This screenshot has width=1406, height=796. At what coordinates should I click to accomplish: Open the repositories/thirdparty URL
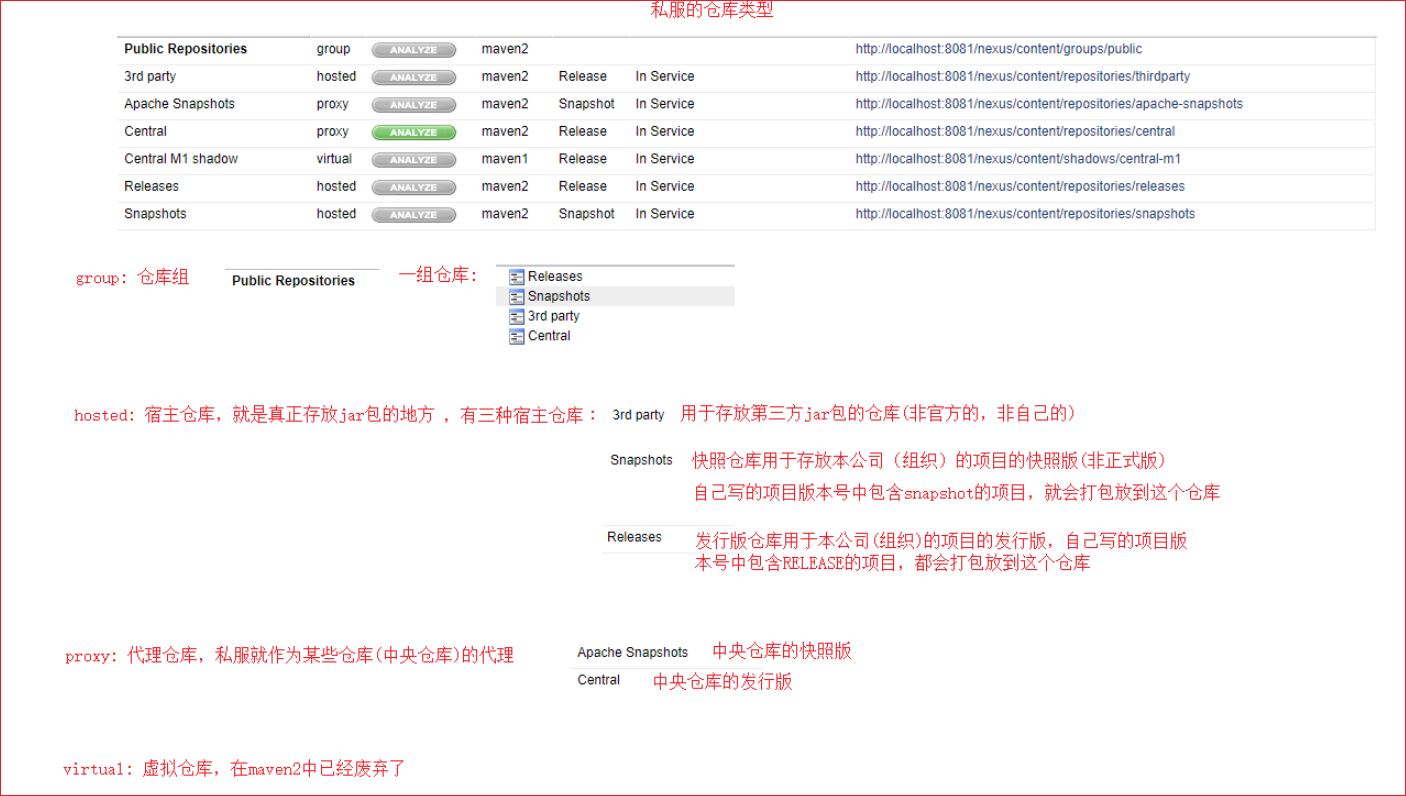(1022, 76)
